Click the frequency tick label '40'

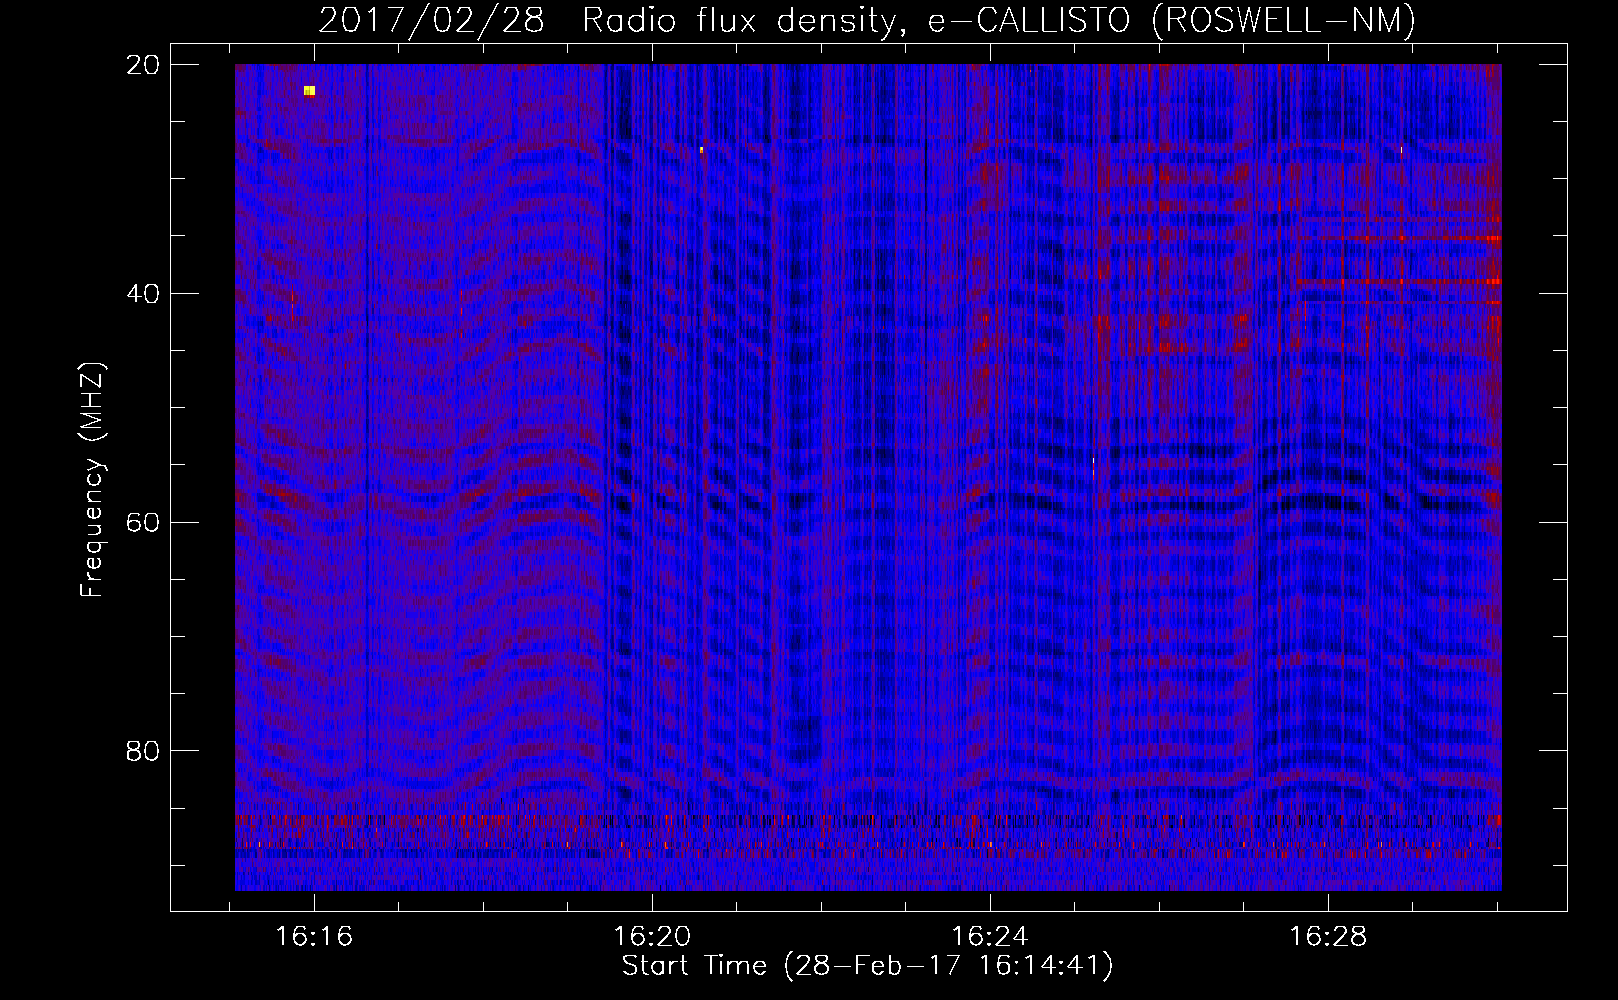(x=143, y=294)
